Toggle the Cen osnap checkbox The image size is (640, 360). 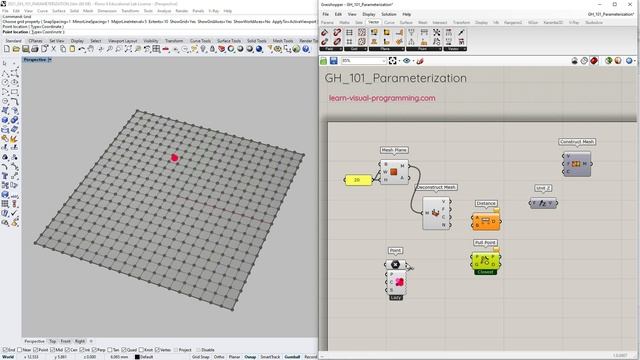[x=67, y=350]
